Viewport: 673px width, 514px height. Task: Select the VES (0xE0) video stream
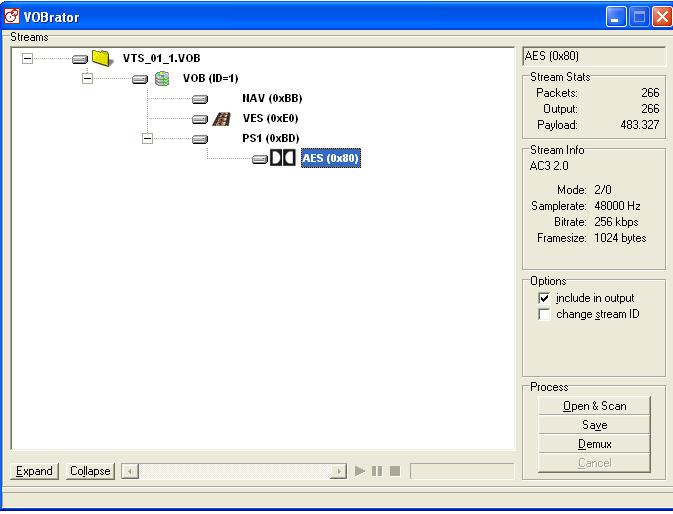270,118
